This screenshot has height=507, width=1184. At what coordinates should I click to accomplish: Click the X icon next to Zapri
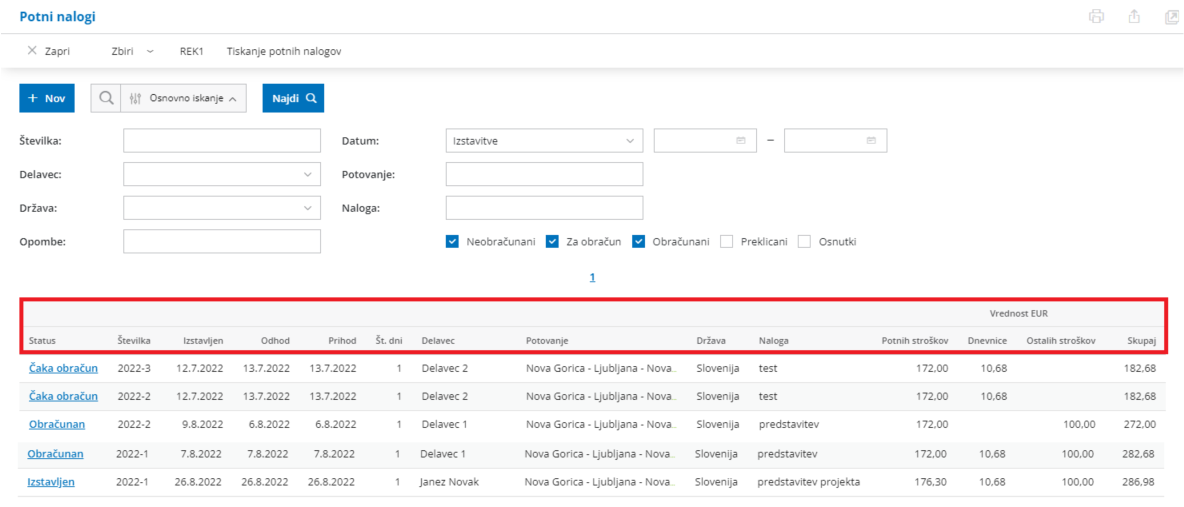click(x=32, y=50)
